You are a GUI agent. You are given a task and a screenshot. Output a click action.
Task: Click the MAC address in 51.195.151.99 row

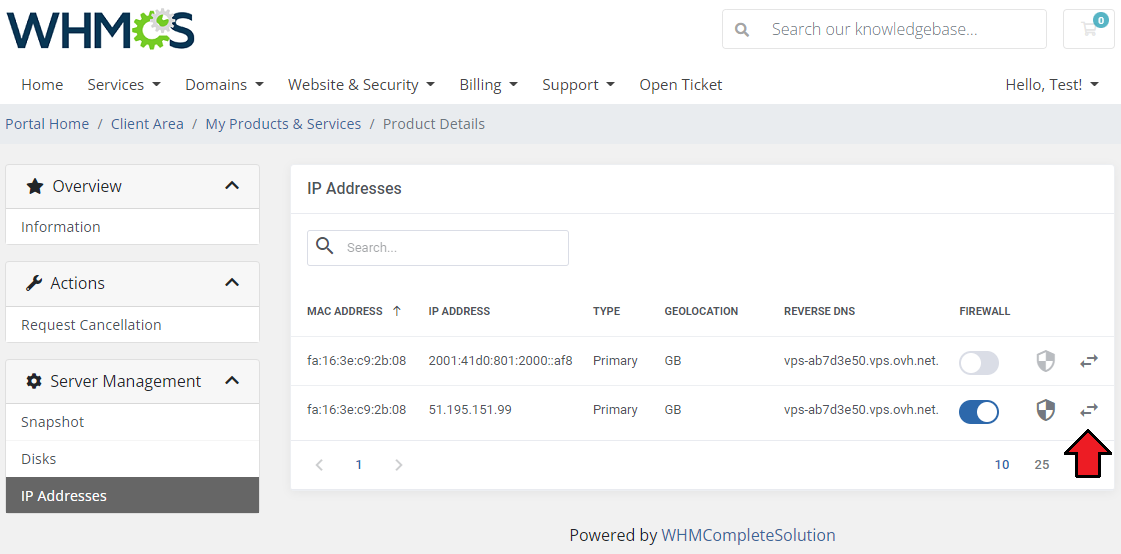click(x=357, y=410)
